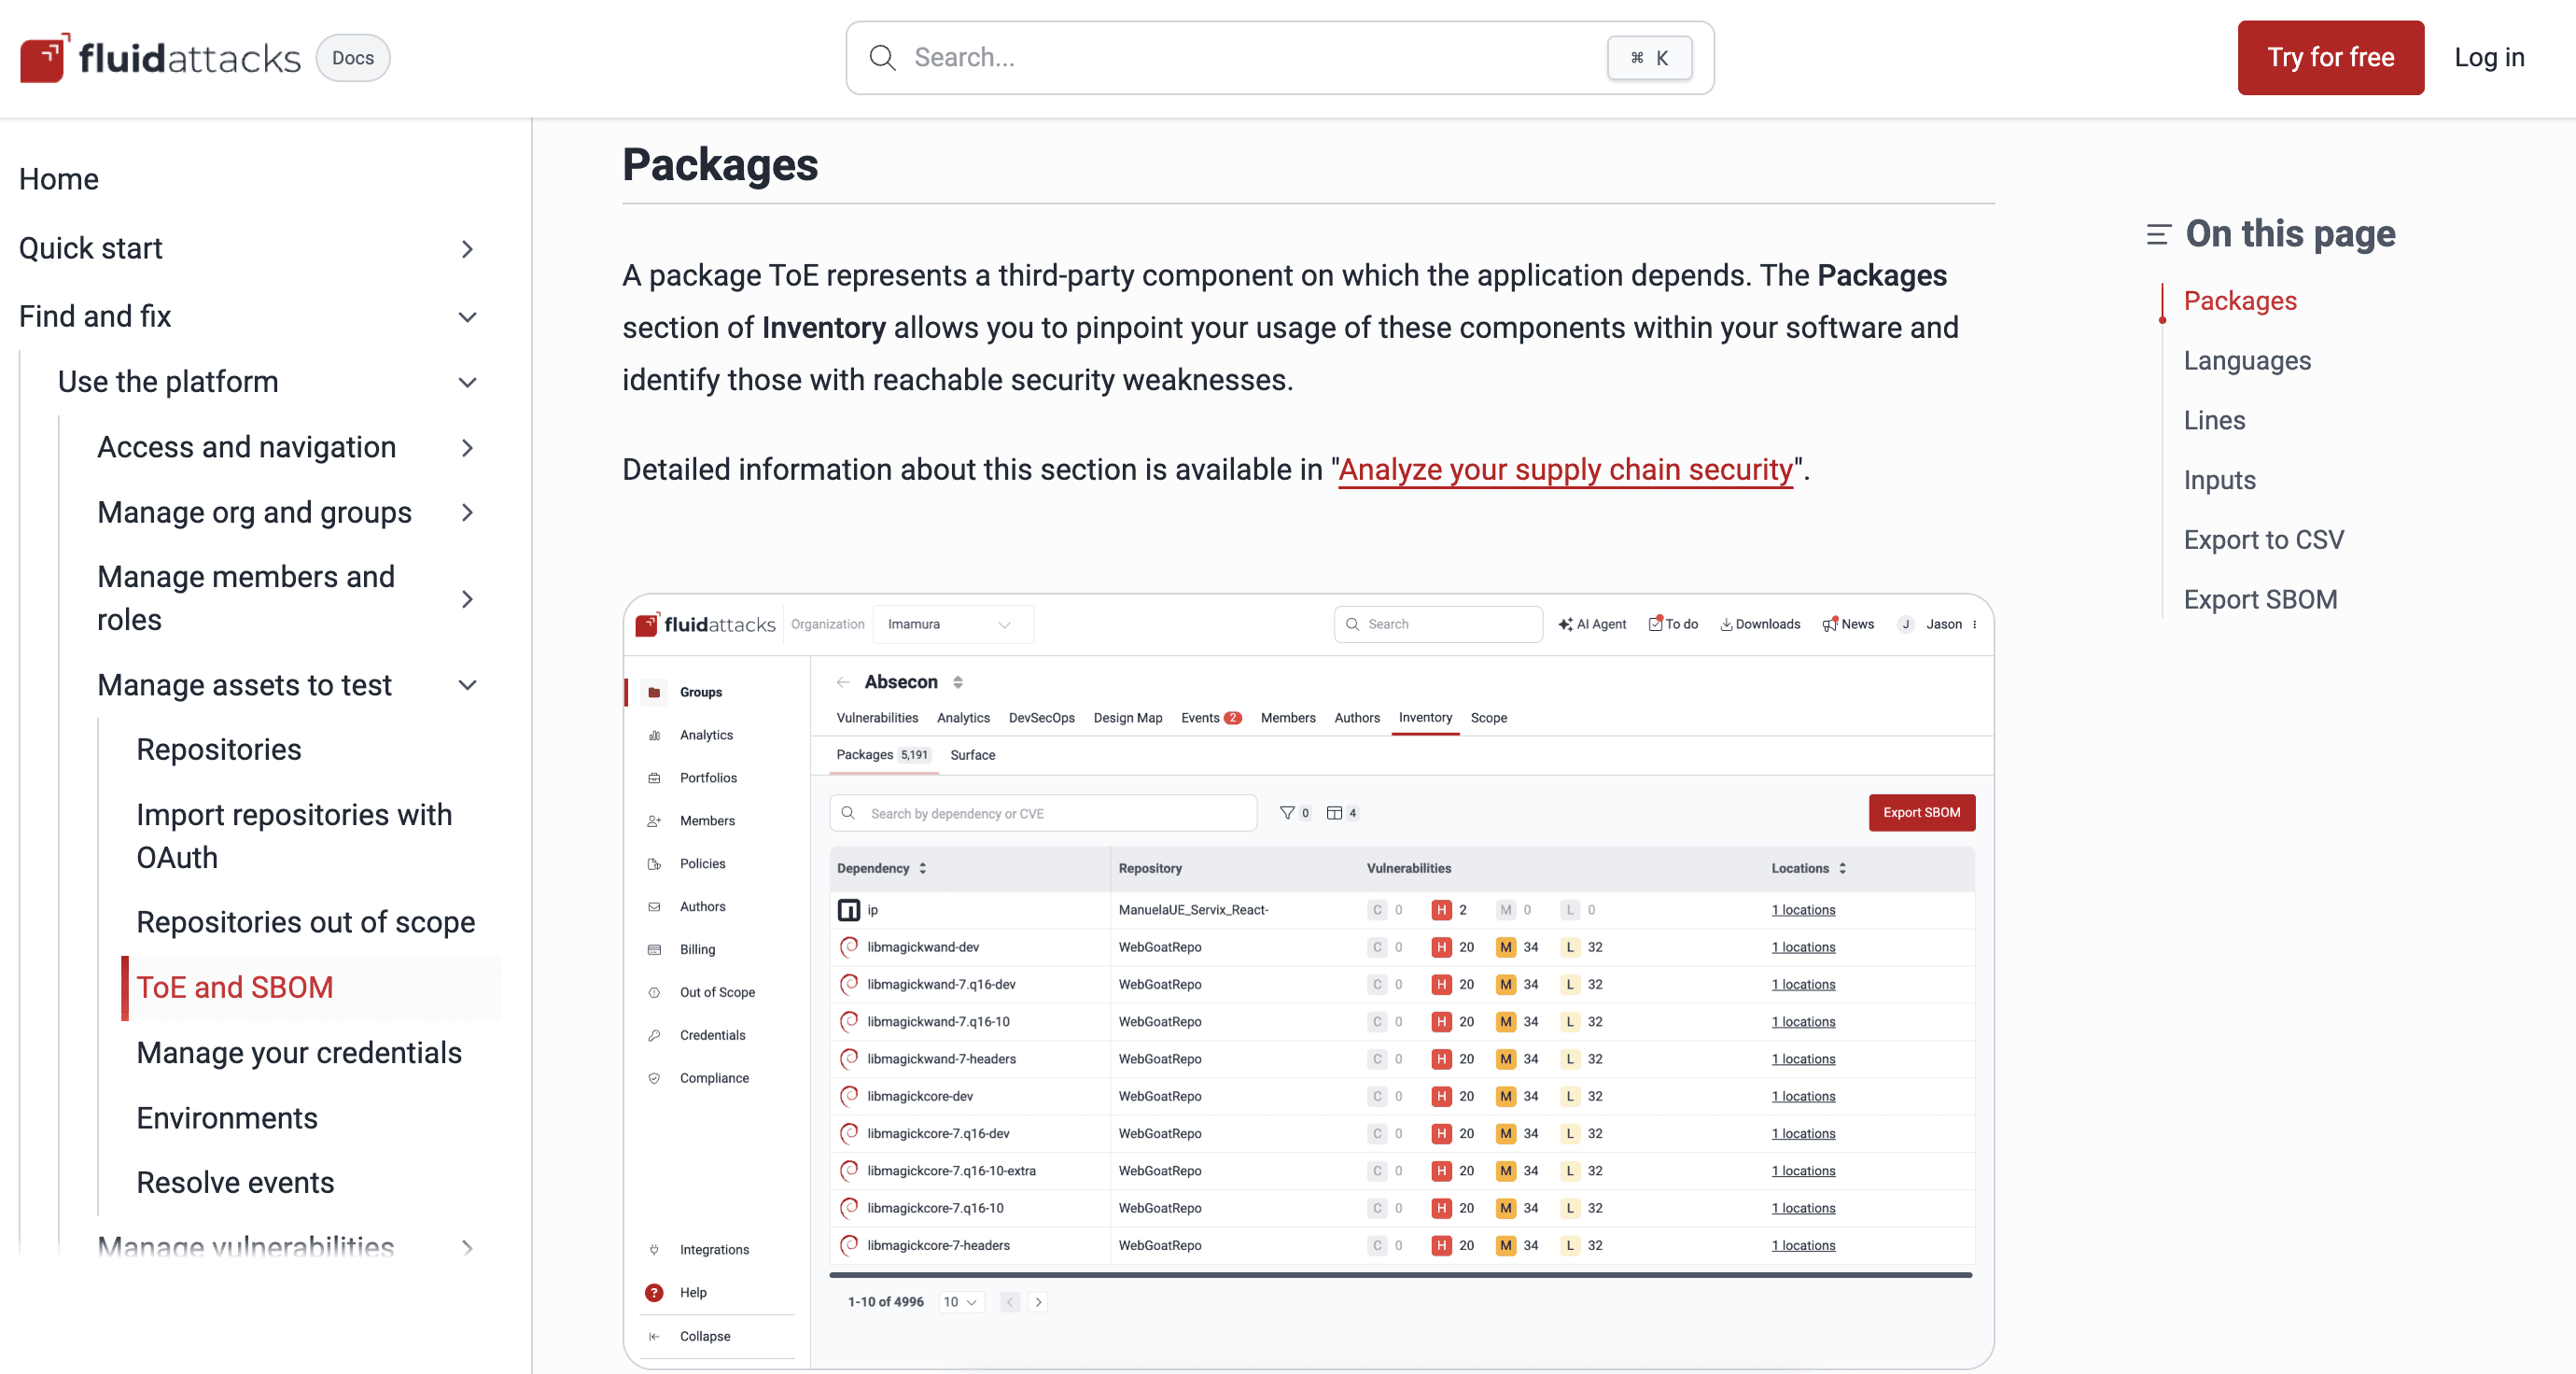Switch to the Surface sub-tab
The width and height of the screenshot is (2576, 1374).
972,755
